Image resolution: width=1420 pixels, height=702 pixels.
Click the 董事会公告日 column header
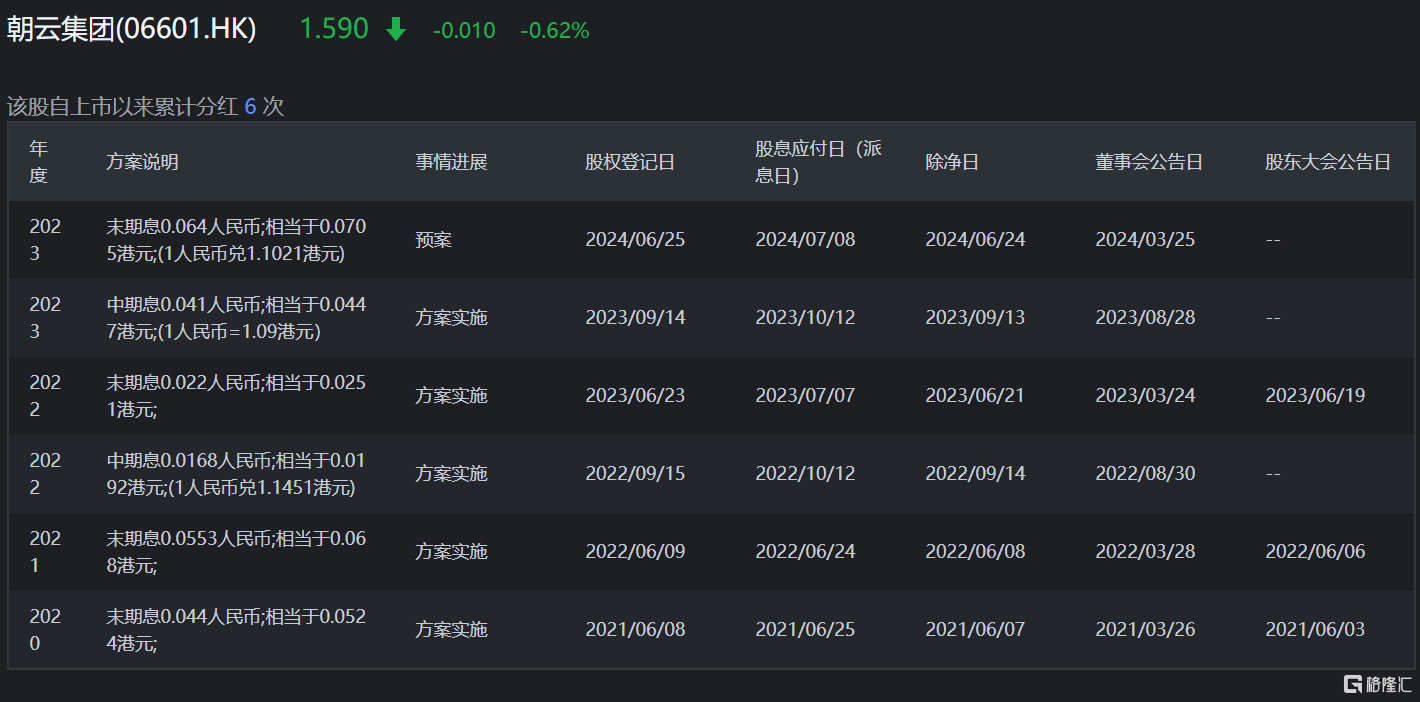coord(1149,162)
